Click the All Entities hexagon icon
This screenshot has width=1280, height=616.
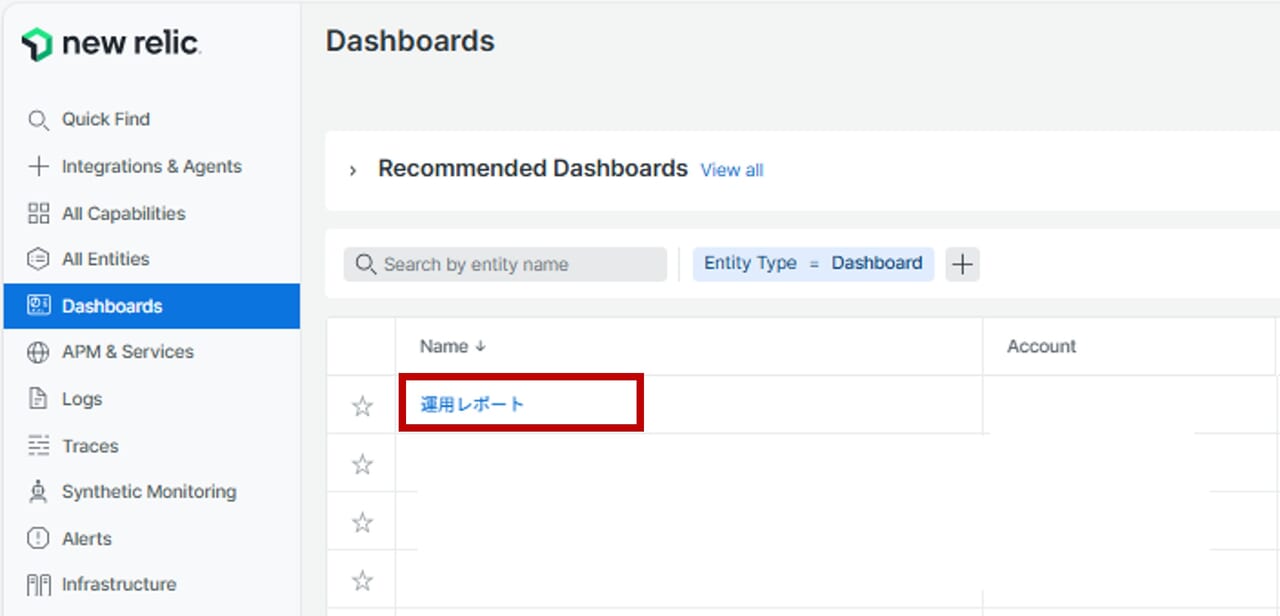point(38,260)
